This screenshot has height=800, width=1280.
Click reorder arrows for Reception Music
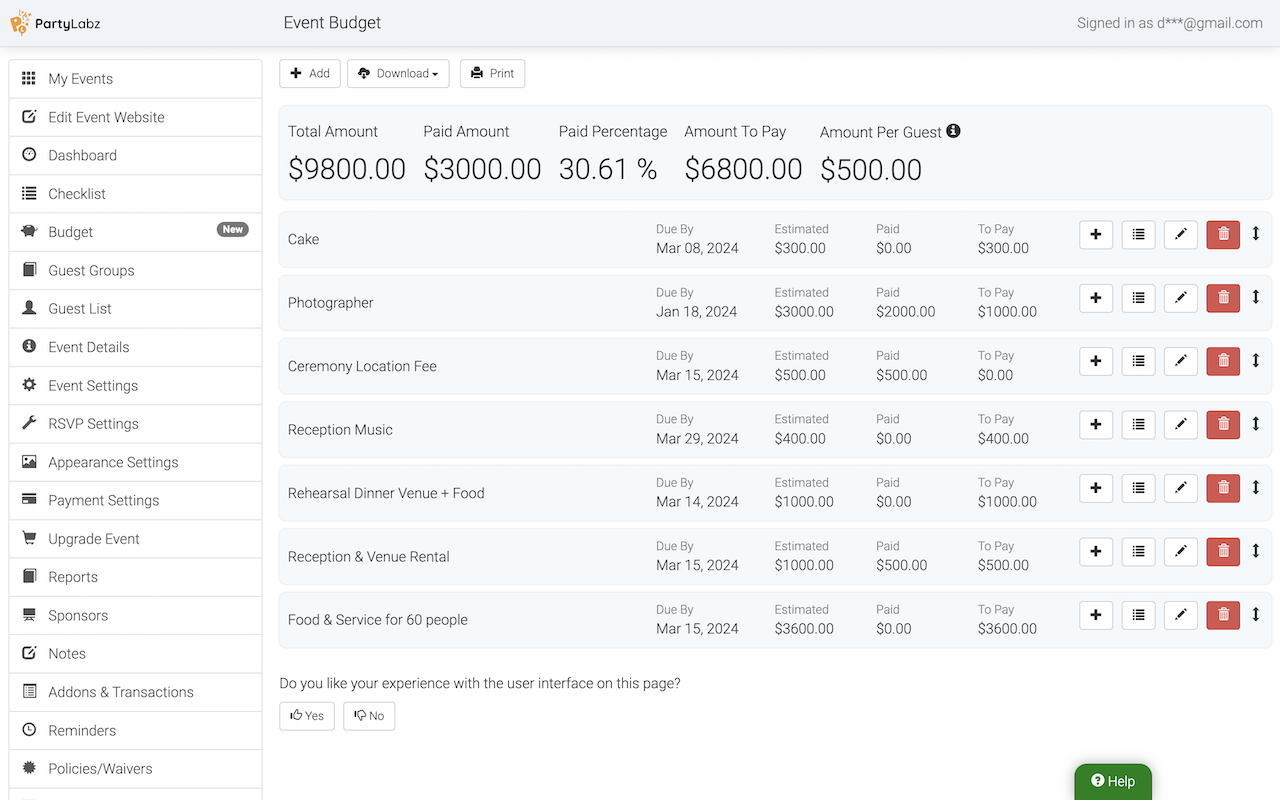1256,424
